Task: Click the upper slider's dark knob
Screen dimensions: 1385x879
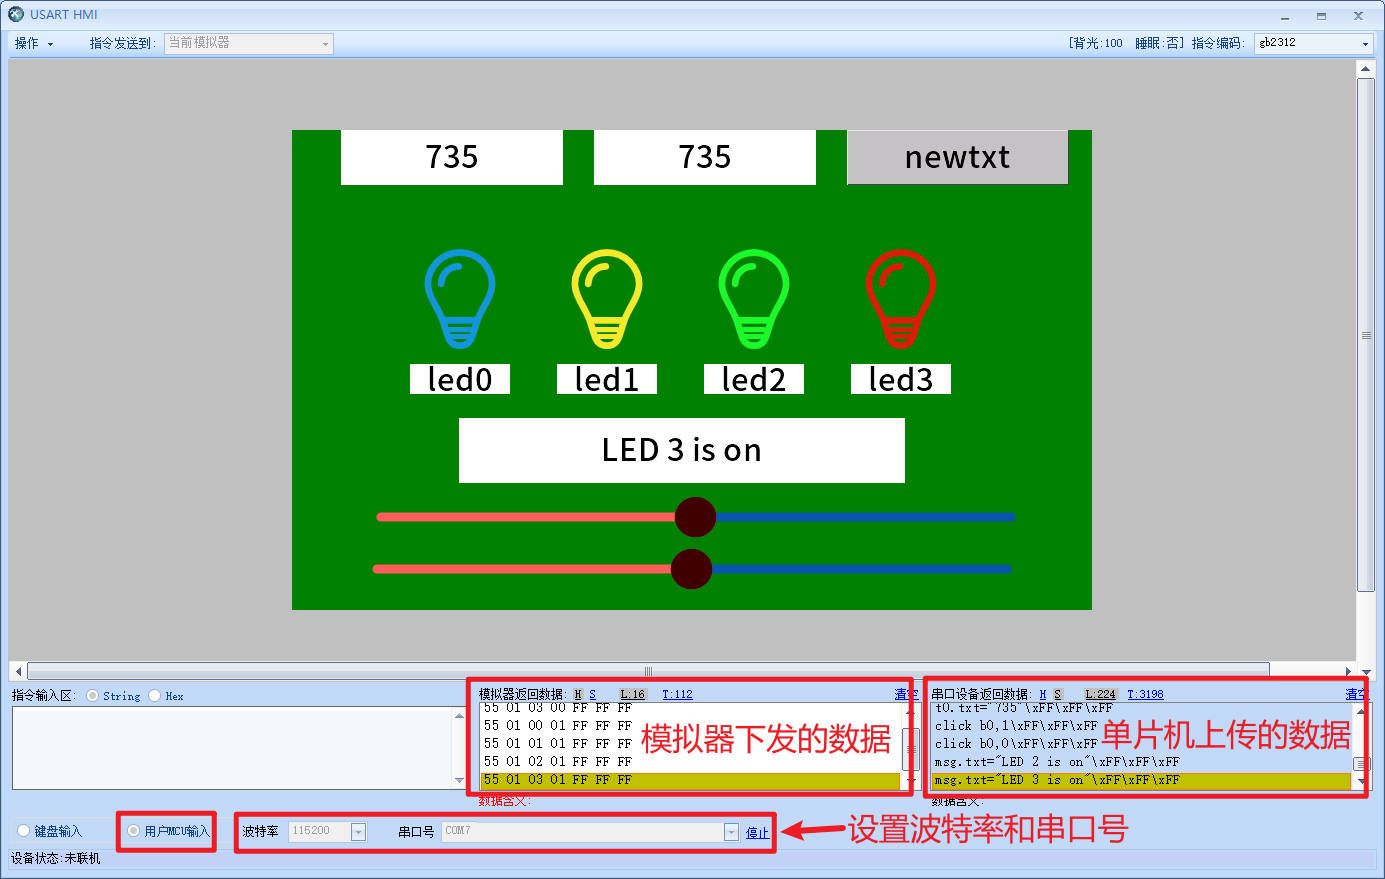Action: coord(695,517)
